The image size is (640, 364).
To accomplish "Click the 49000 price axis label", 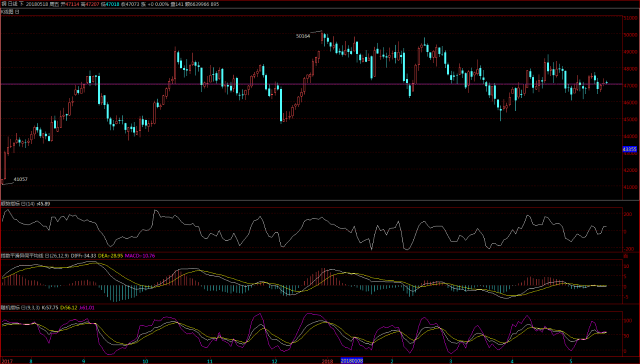I will pos(630,52).
